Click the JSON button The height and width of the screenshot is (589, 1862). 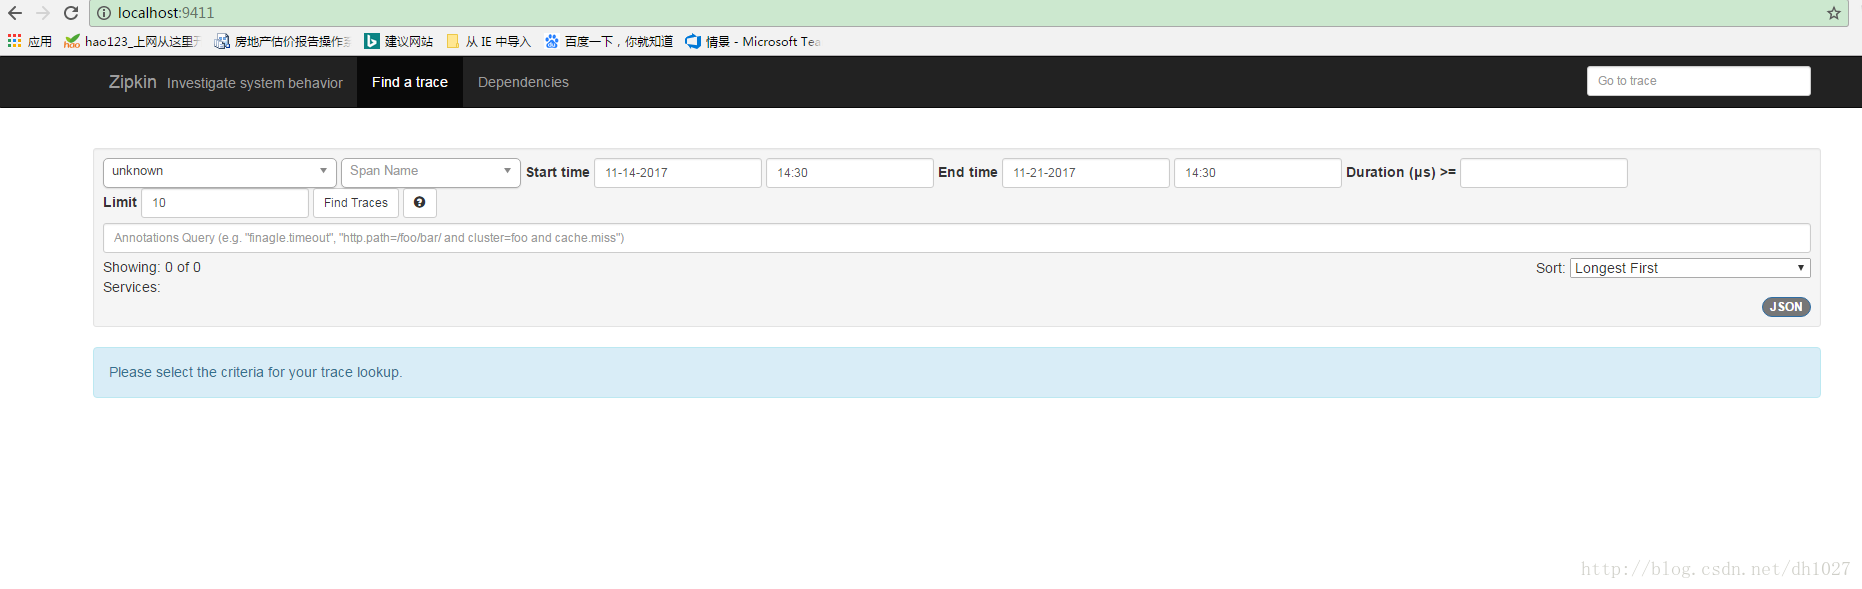pos(1786,307)
